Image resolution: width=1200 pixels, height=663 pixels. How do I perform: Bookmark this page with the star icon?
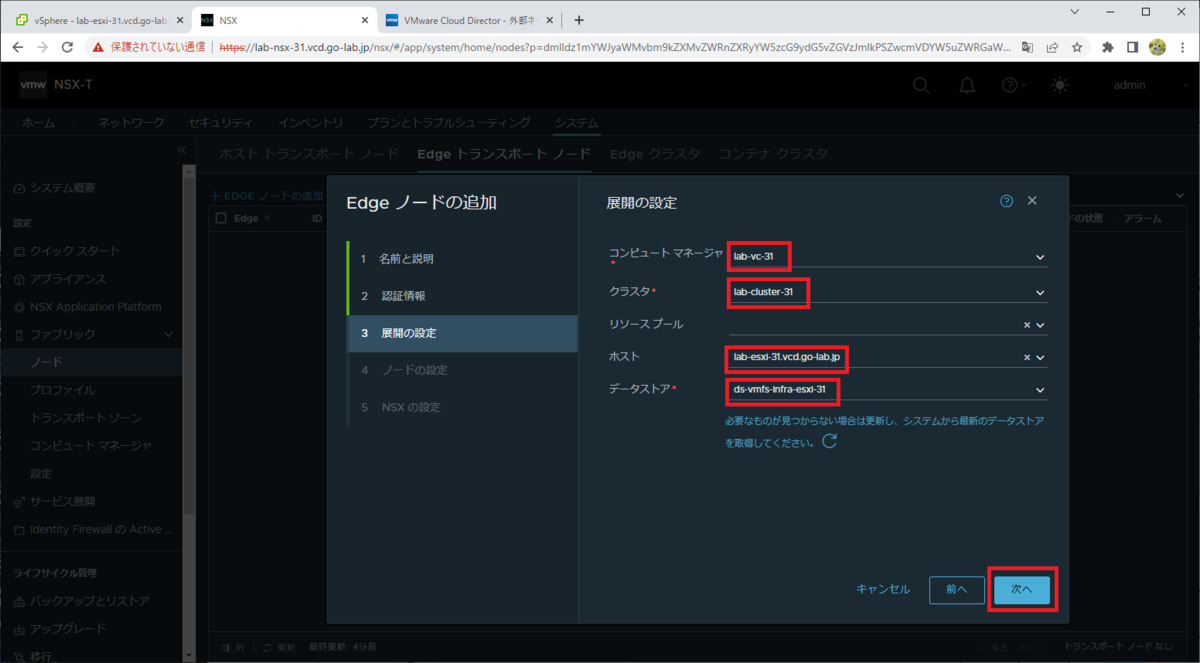1077,47
